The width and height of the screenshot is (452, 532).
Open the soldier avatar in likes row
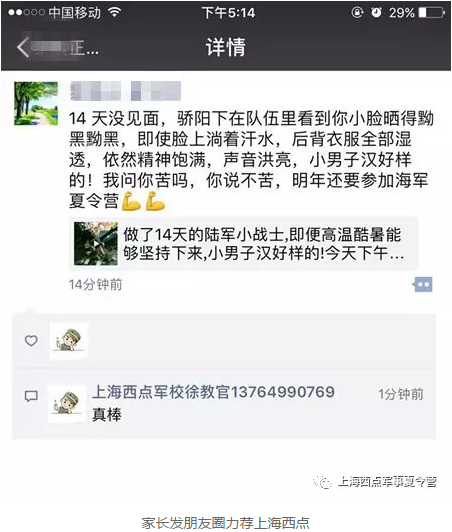(69, 340)
